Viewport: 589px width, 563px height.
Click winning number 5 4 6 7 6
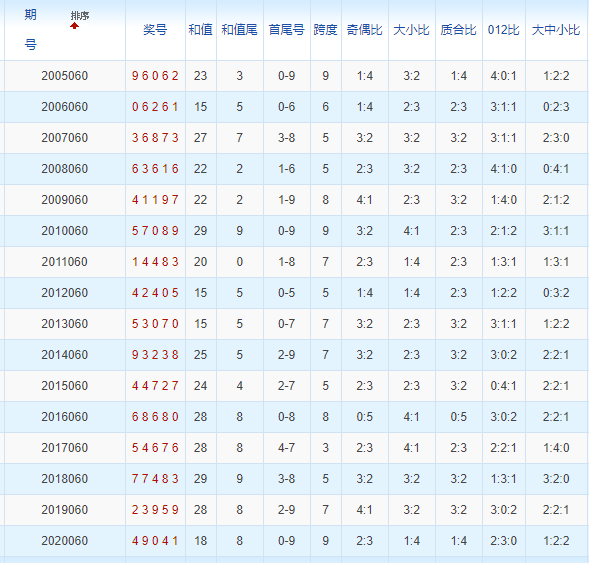coord(155,448)
